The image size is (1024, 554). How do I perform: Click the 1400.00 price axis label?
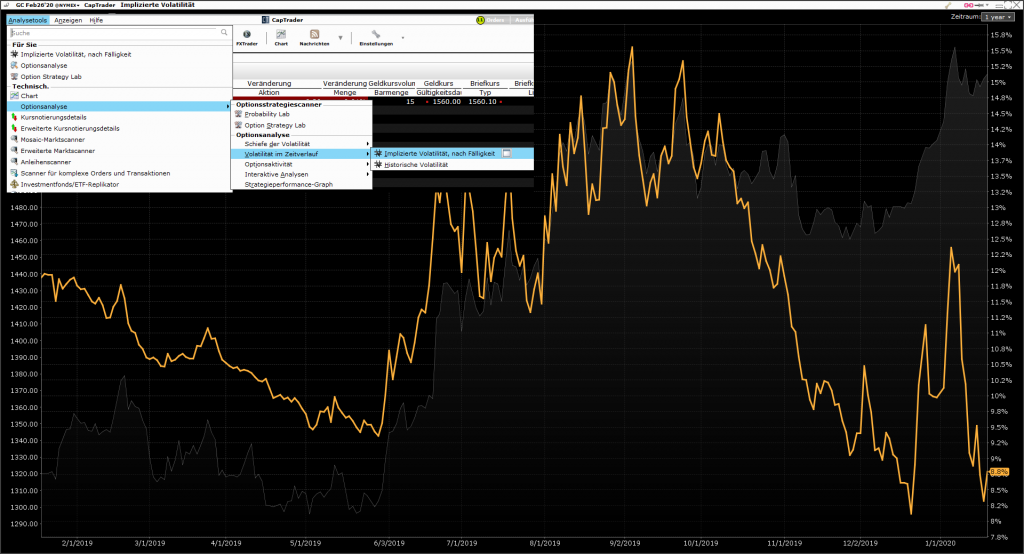[x=24, y=341]
